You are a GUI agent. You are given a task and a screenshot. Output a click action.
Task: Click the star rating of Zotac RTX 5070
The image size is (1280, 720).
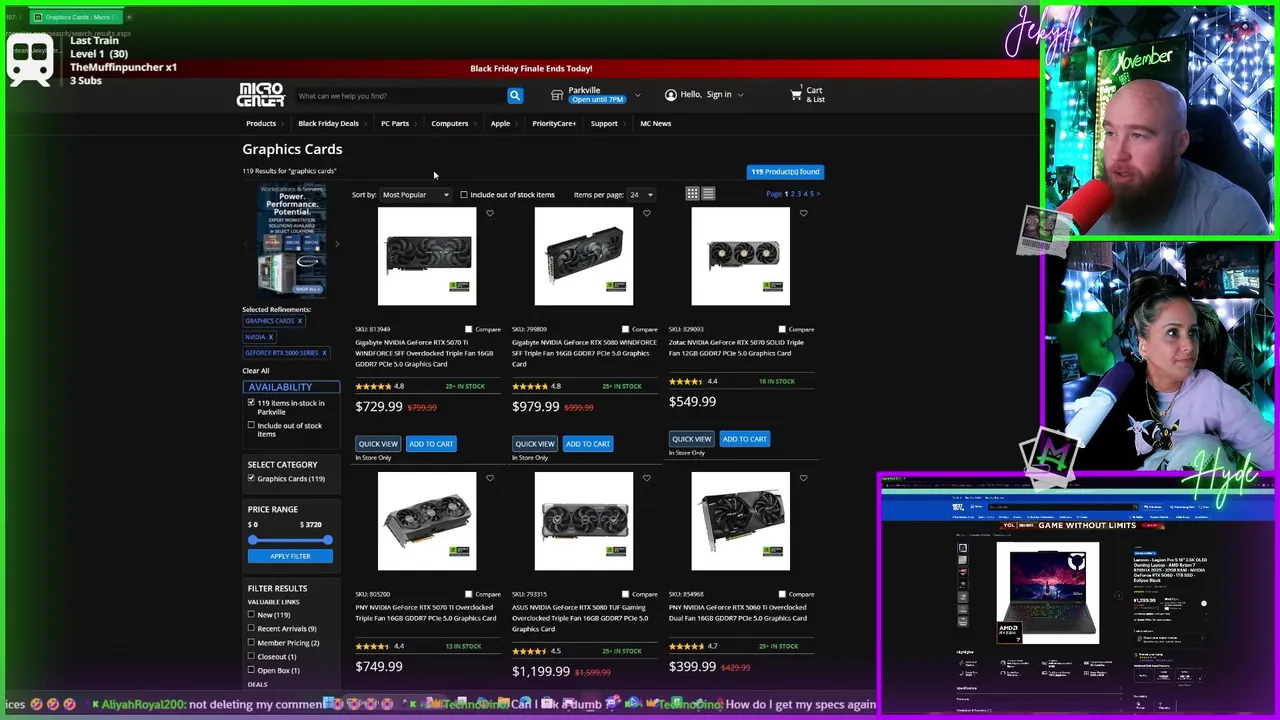(x=686, y=381)
